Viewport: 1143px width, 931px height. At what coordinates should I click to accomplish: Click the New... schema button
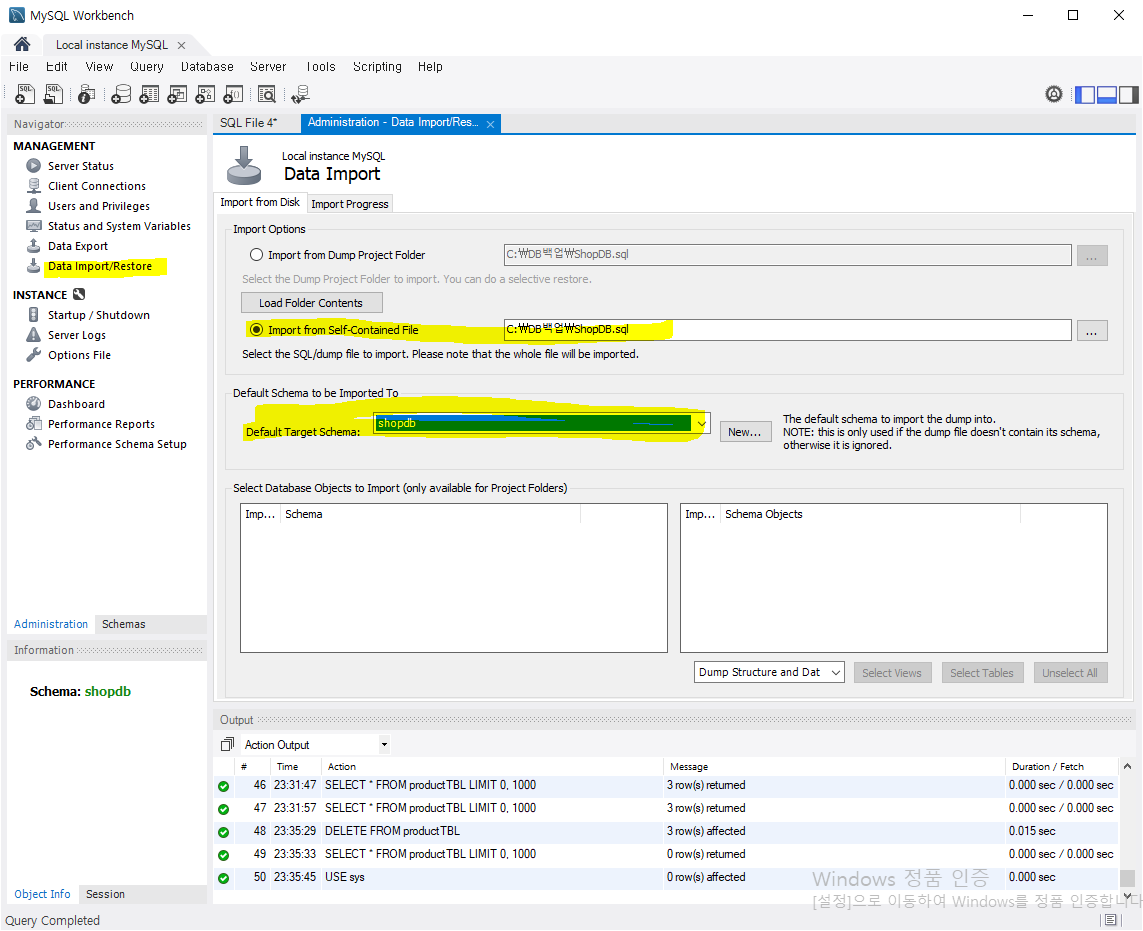click(x=745, y=432)
